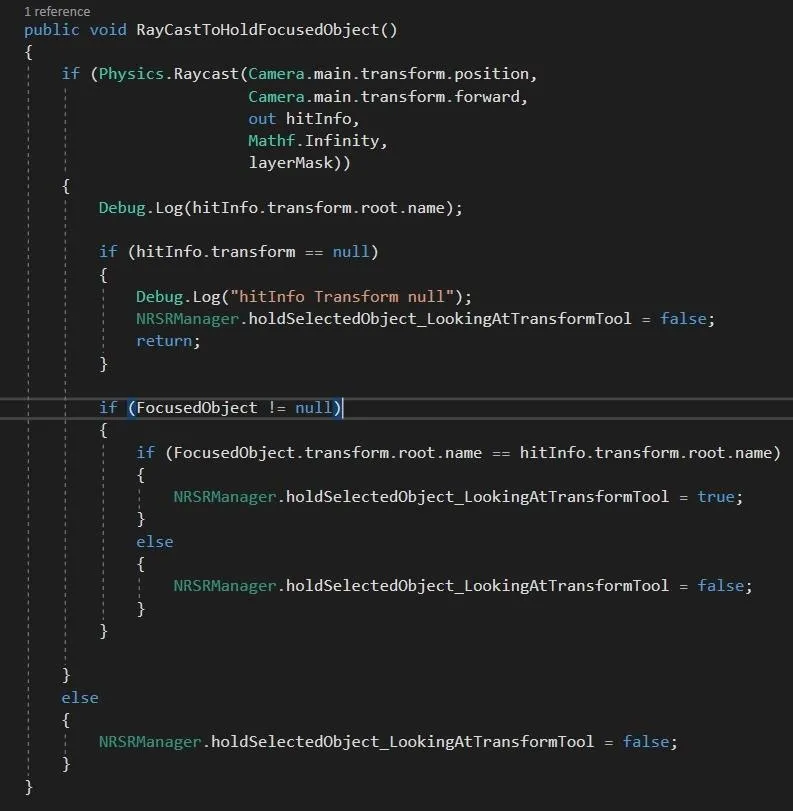Click "holdSelectedObject_LookingAtTransformTool" on the true assignment line

[x=477, y=497]
